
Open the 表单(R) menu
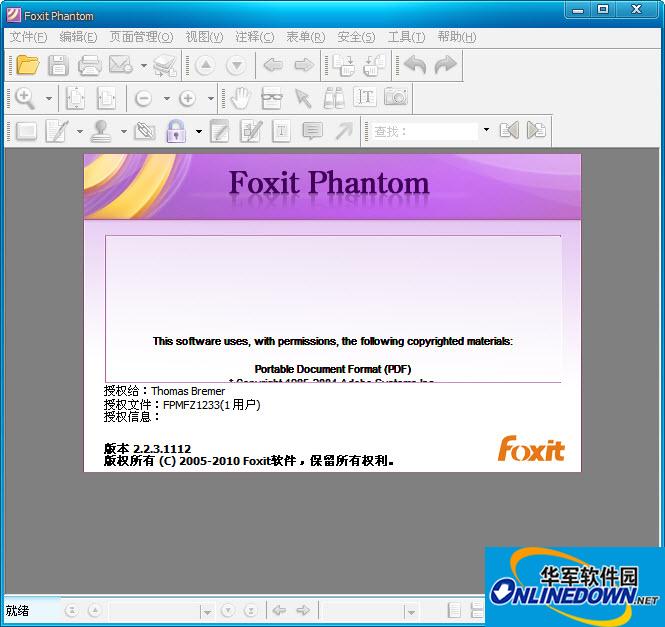(x=305, y=37)
